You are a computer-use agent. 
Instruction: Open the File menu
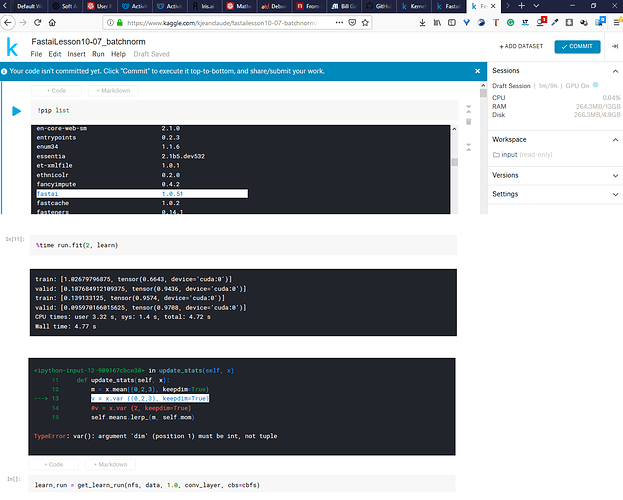[36, 53]
